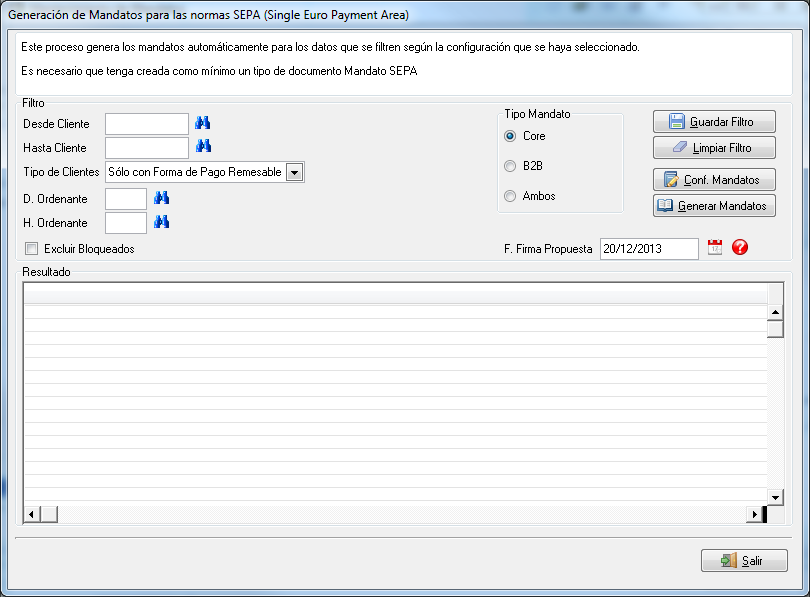Click binoculars icon next to H. Ordenante
Screen dimensions: 810x597
click(162, 222)
